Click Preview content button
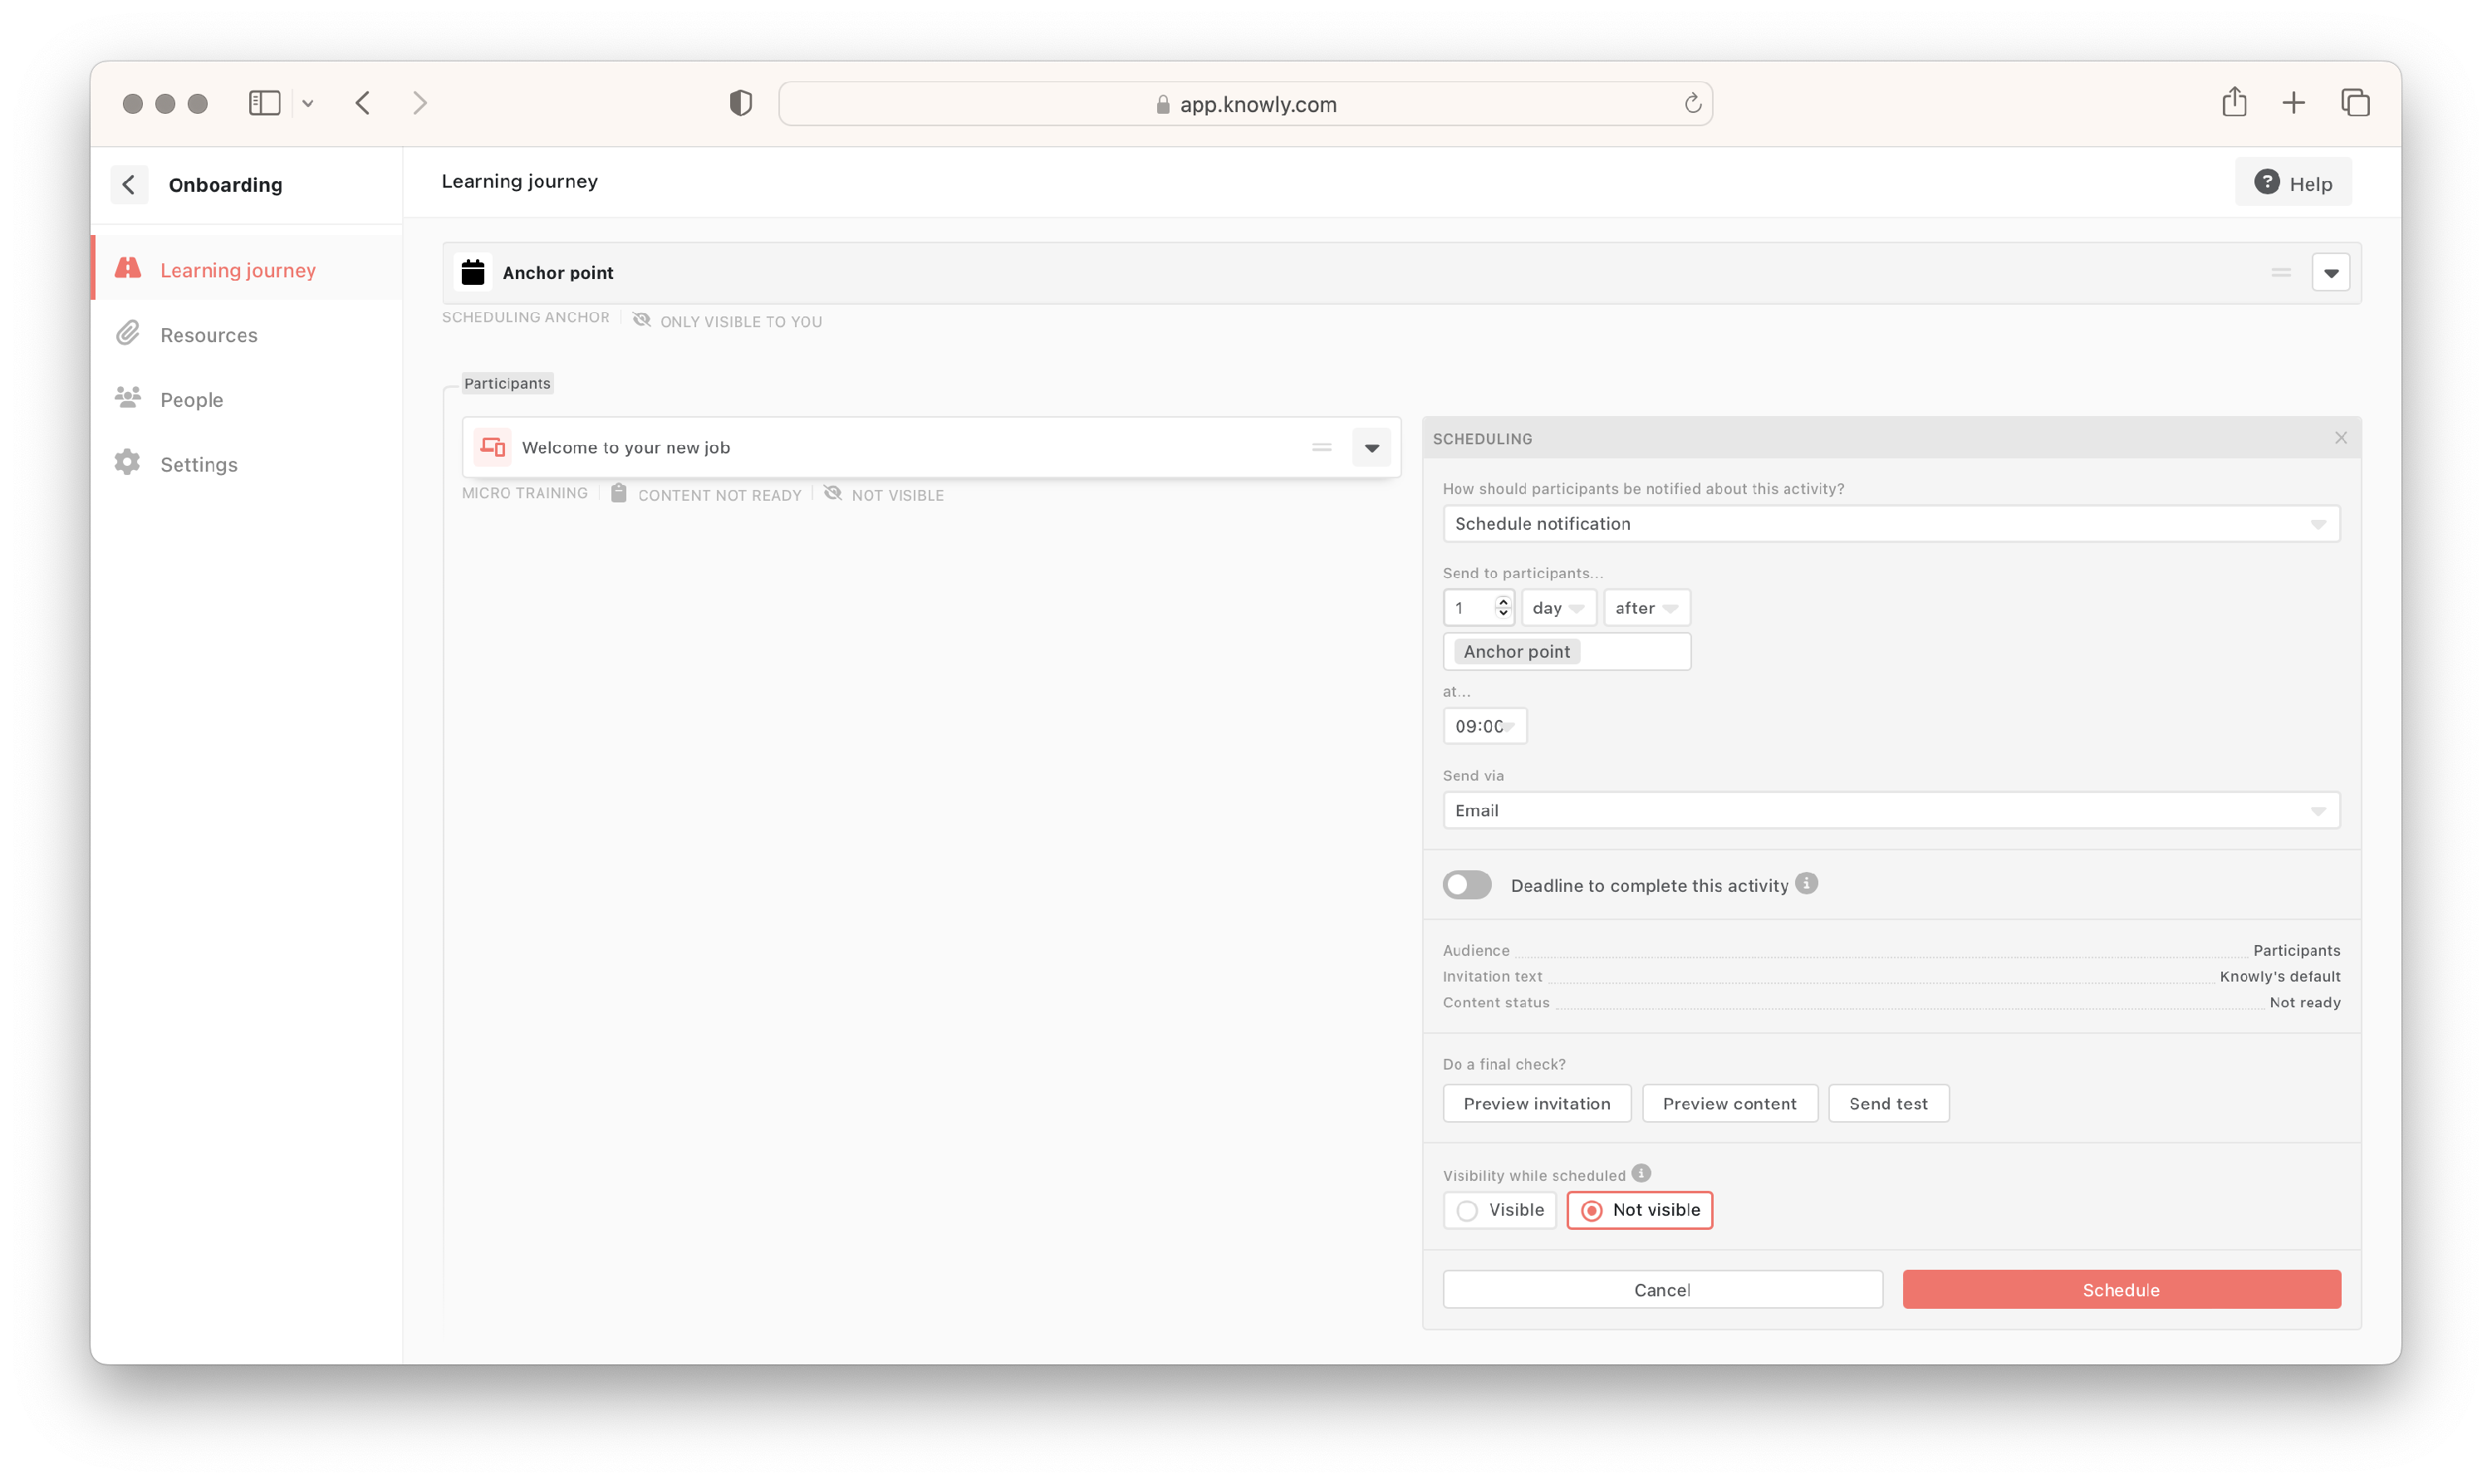Image resolution: width=2492 pixels, height=1484 pixels. pos(1729,1104)
